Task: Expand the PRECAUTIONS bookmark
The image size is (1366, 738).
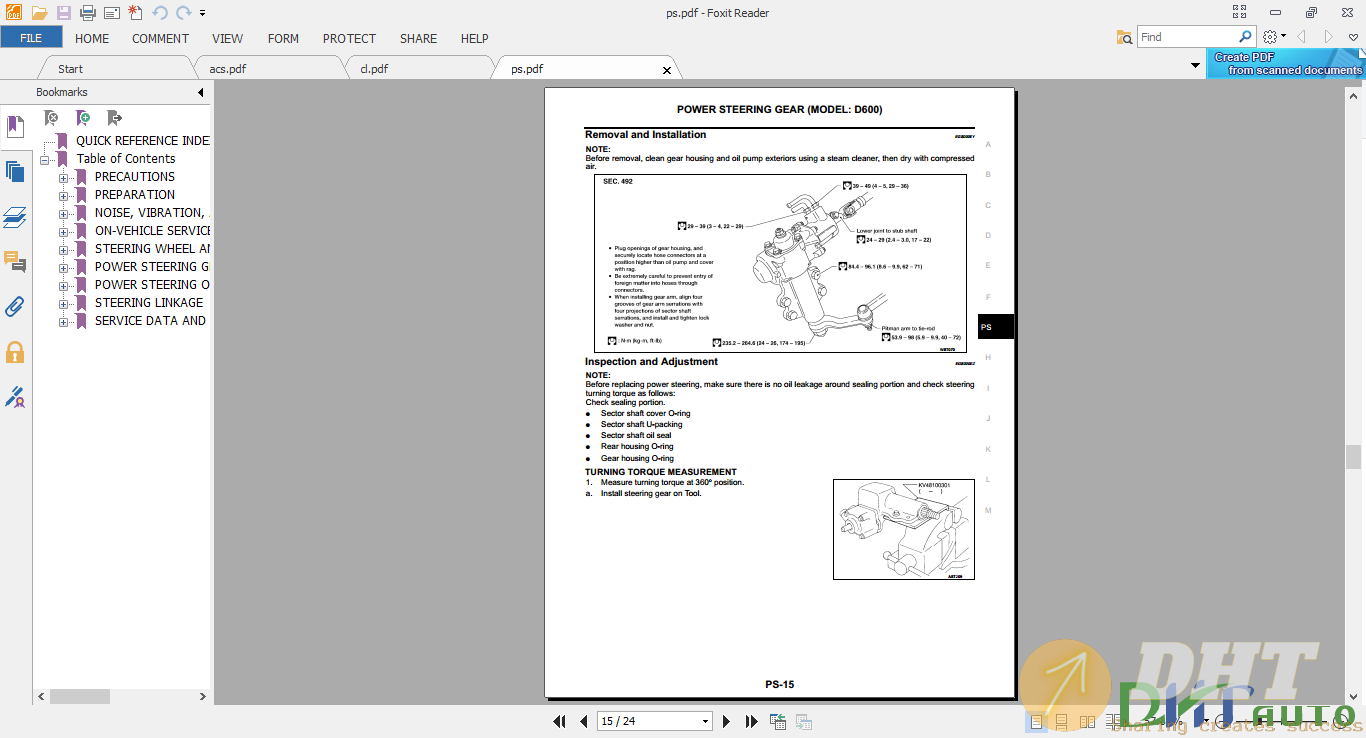Action: tap(63, 177)
